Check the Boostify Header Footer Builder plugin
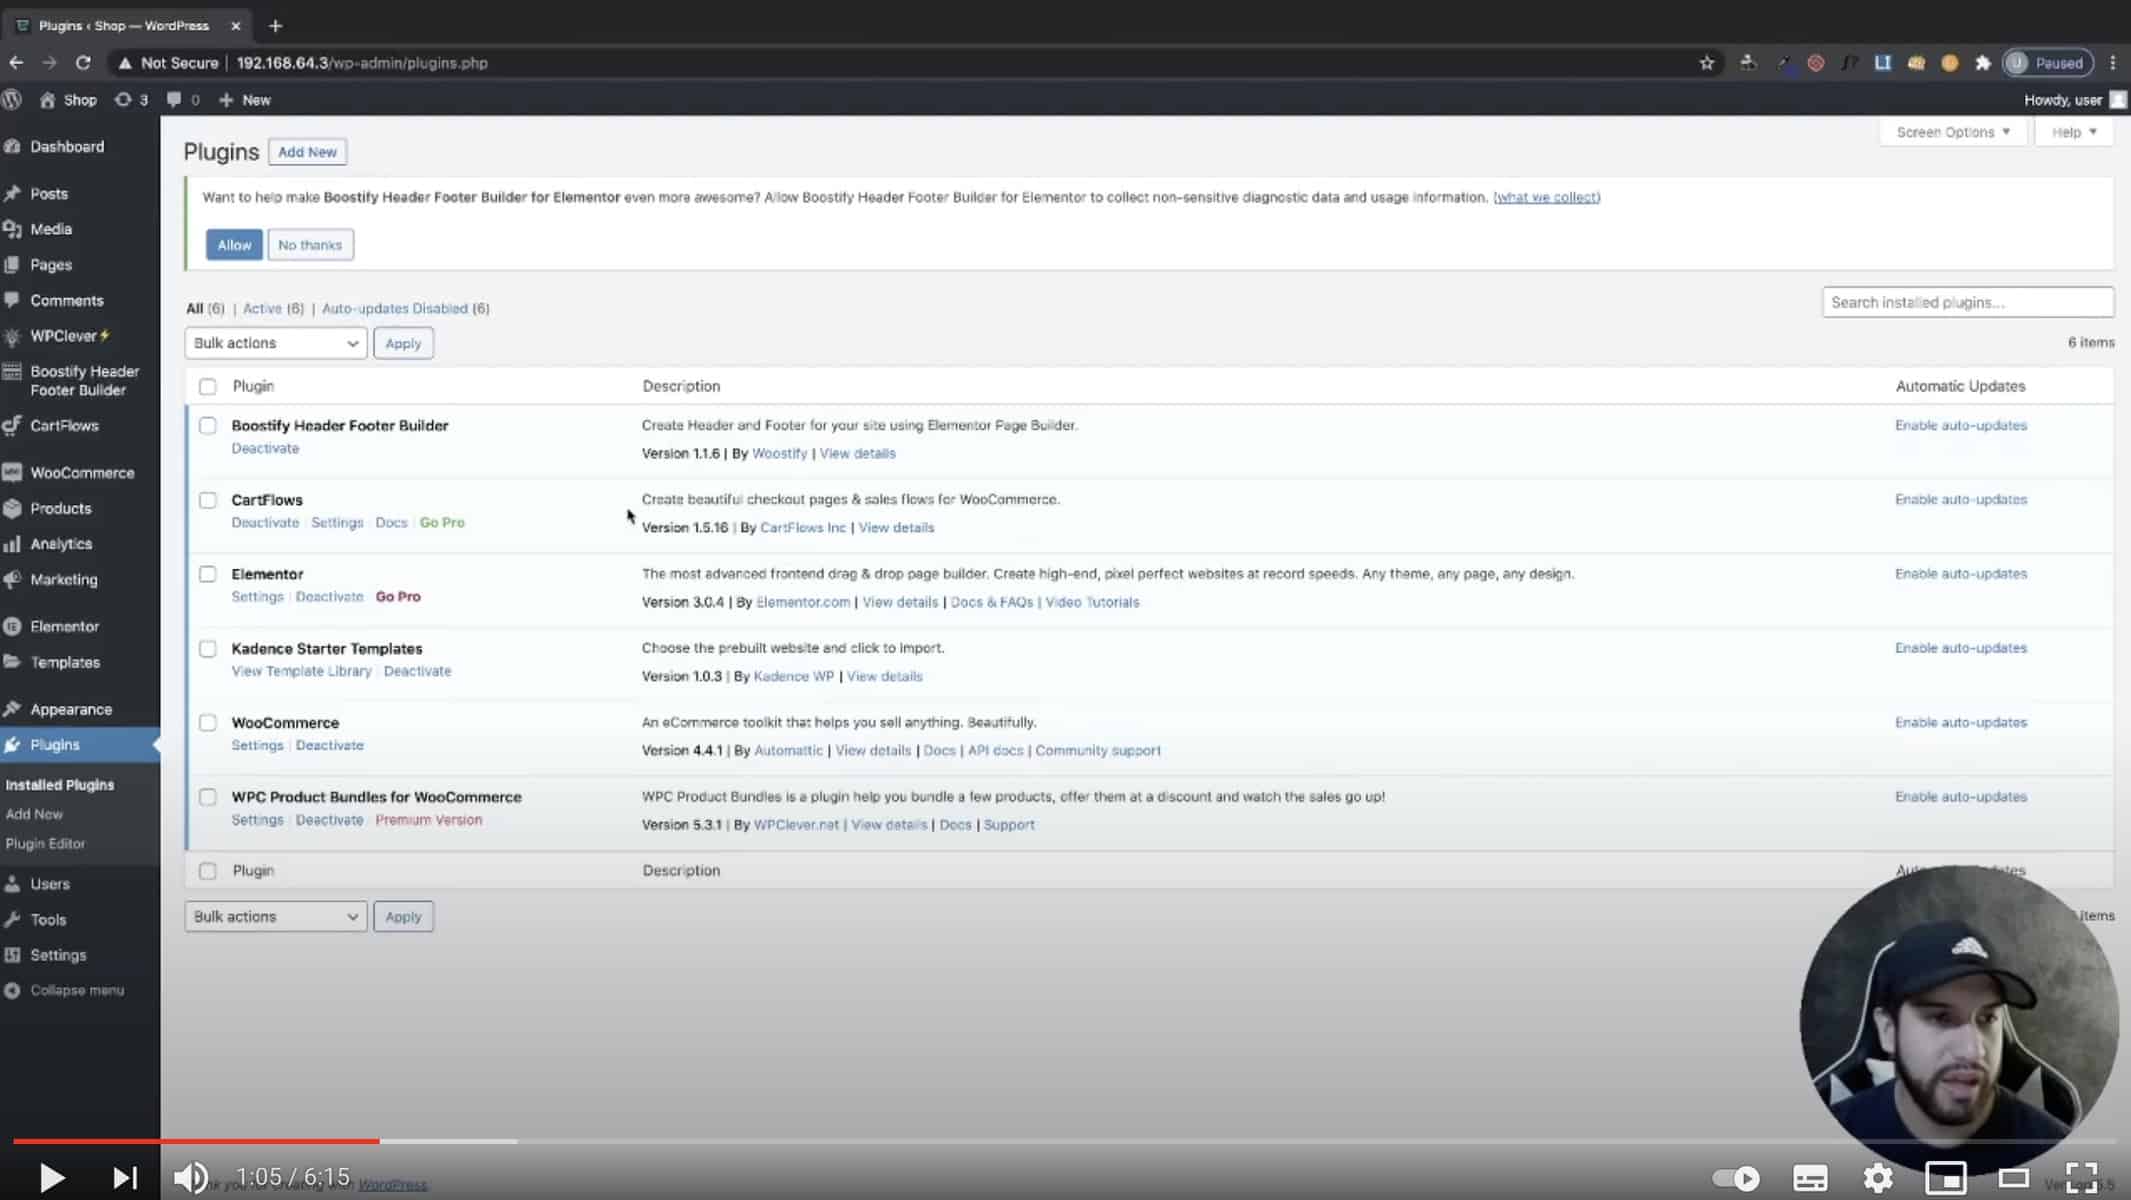 (207, 426)
